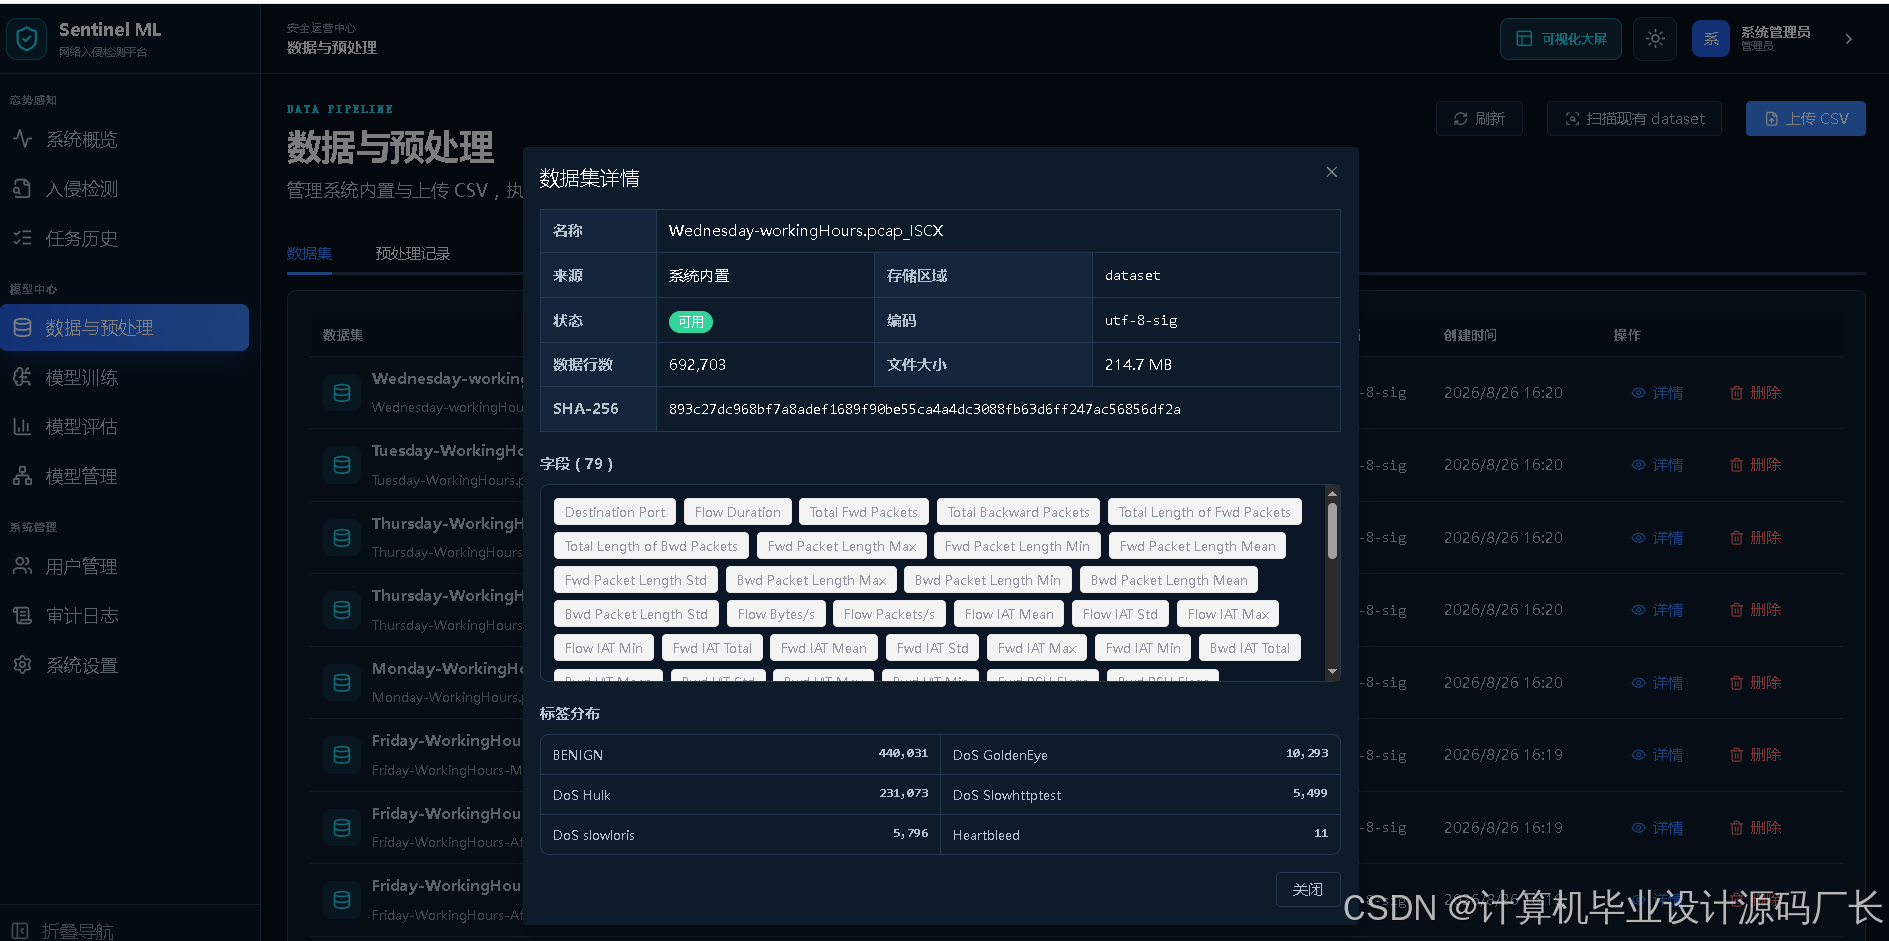Click the 214.7 MB file size value
Screen dimensions: 1889x941
[x=1138, y=365]
